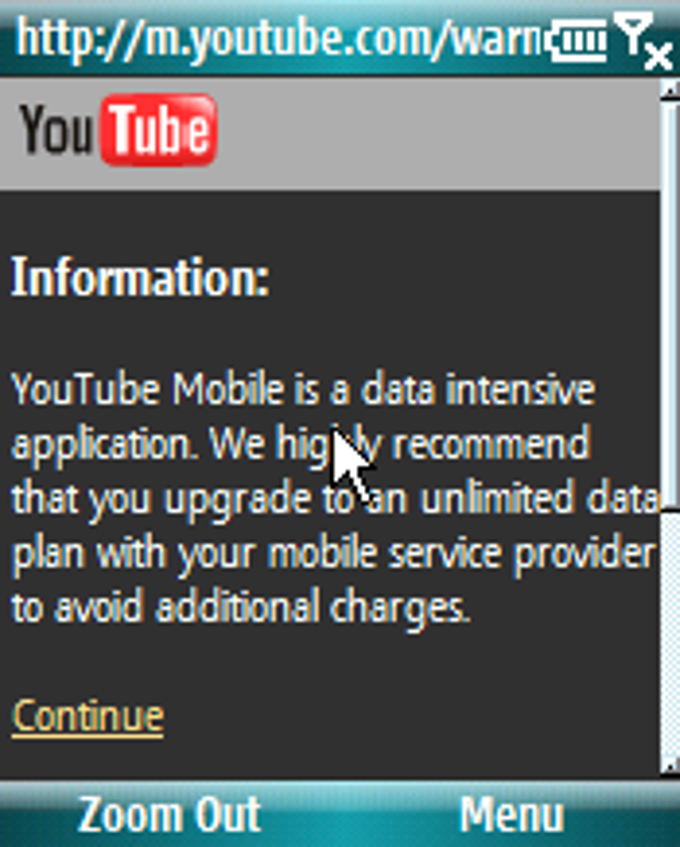
Task: Select the Zoom Out softkey
Action: [x=169, y=815]
